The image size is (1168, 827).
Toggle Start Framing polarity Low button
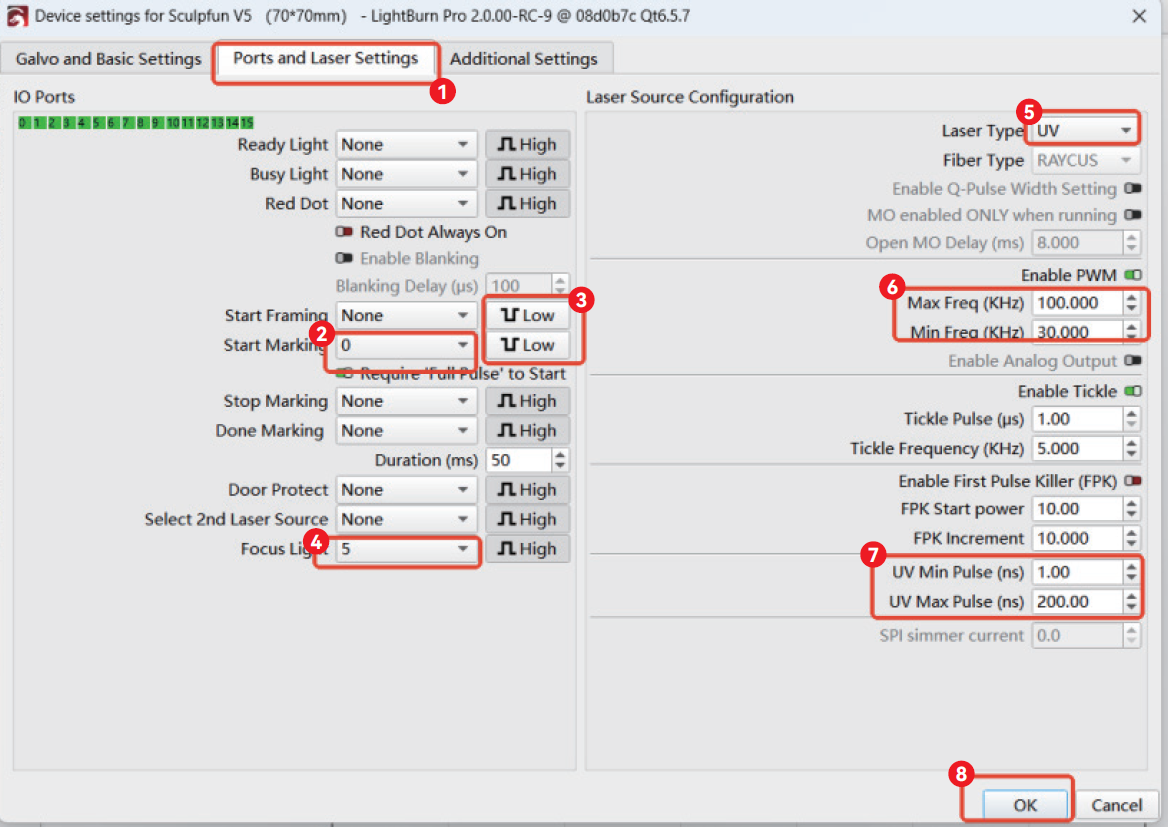click(x=527, y=316)
